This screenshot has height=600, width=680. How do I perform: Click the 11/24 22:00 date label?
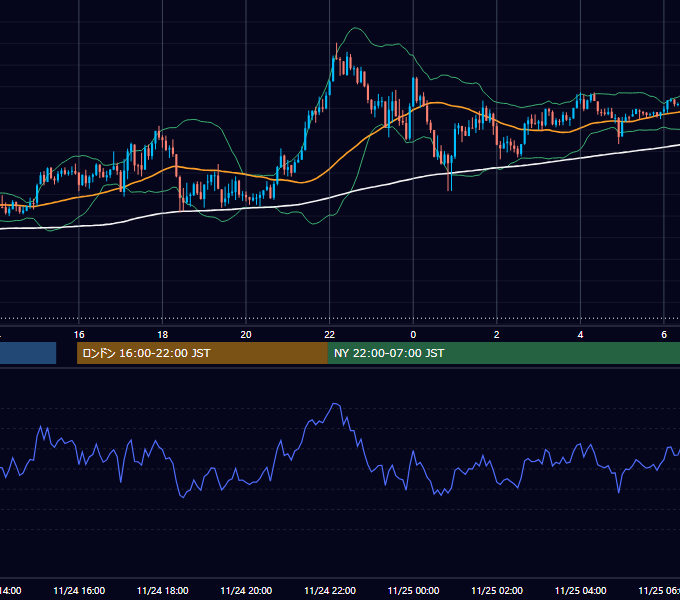(330, 591)
